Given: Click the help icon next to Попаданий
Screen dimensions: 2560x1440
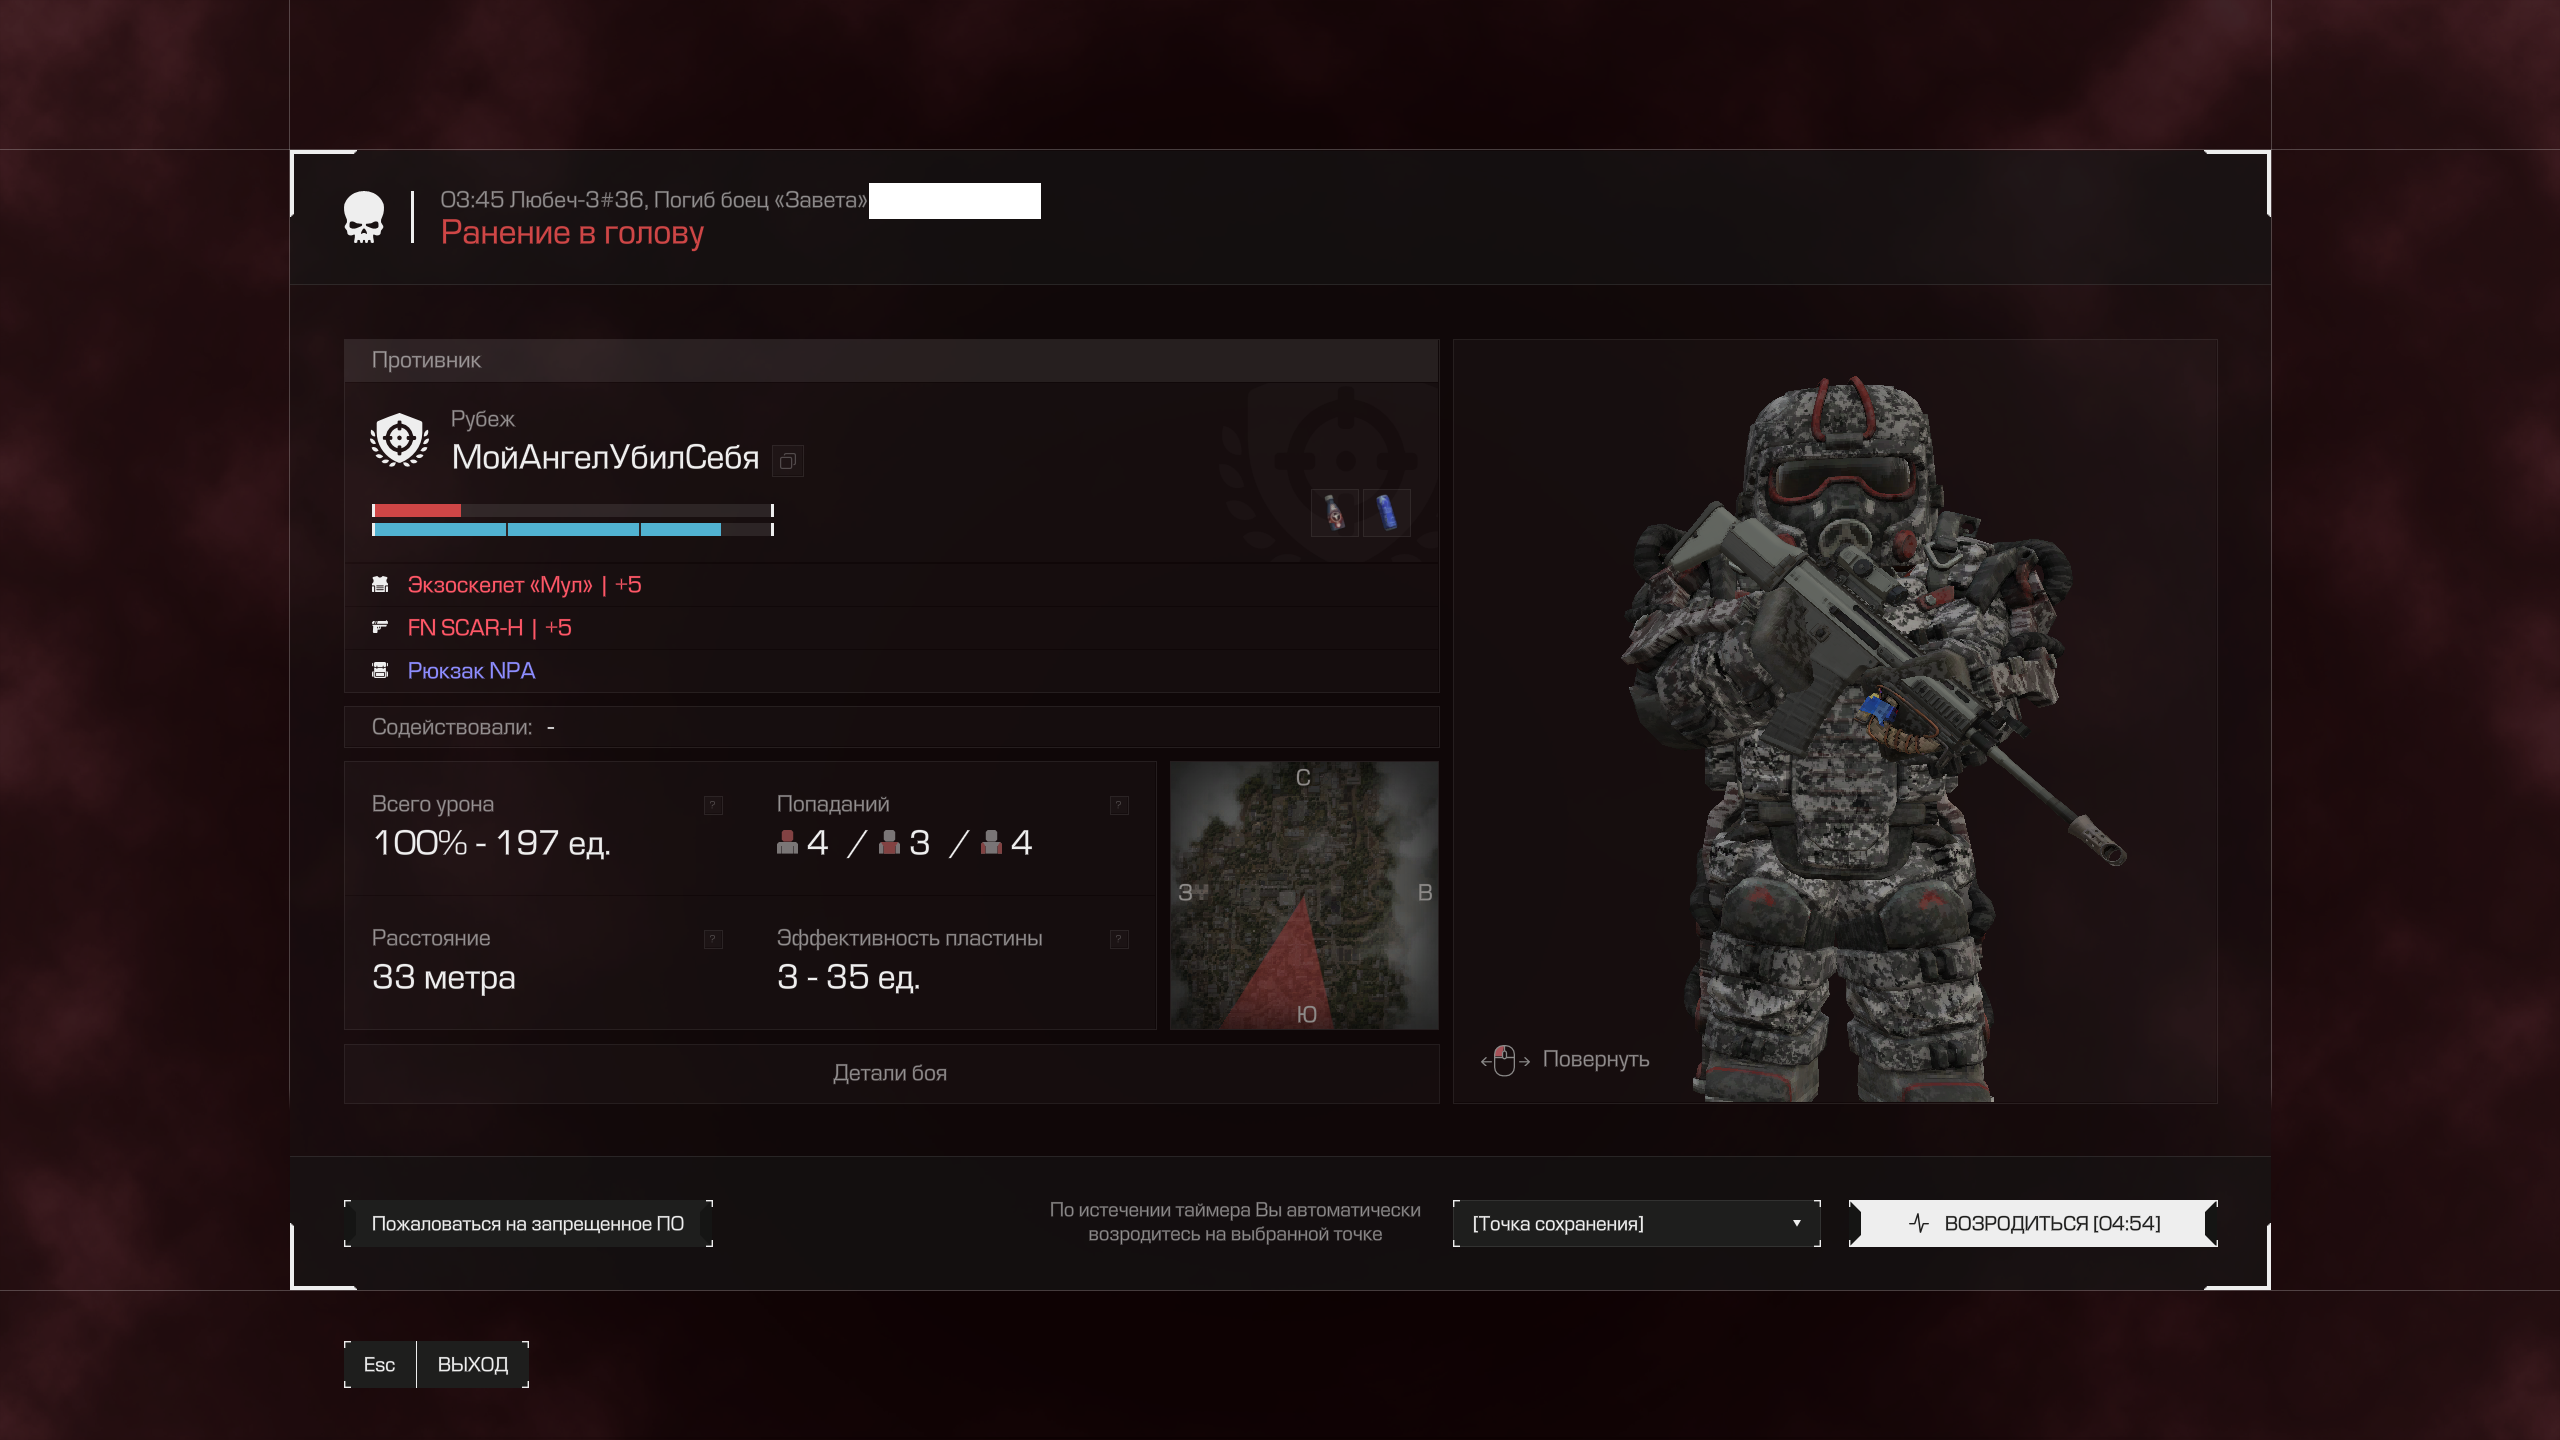Looking at the screenshot, I should coord(1119,805).
